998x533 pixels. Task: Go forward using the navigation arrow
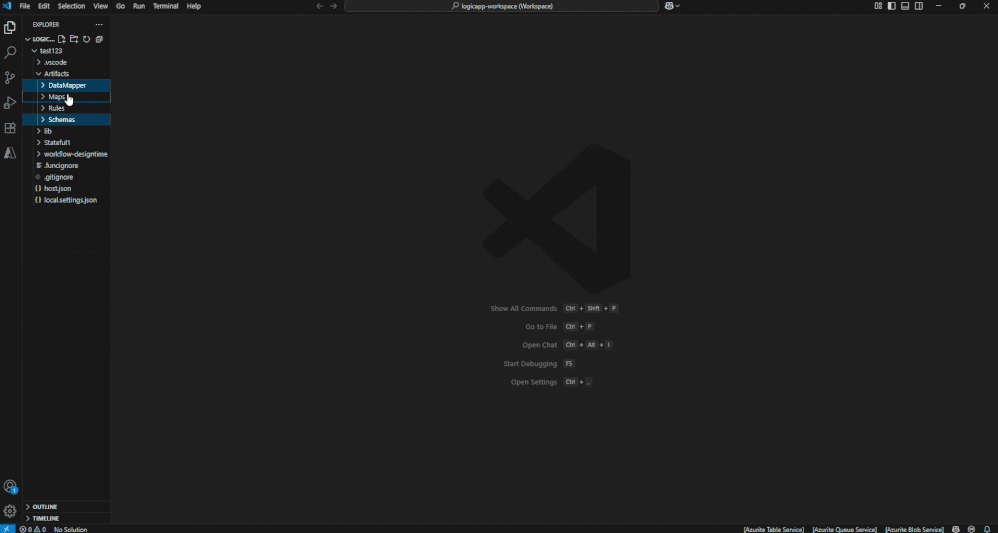tap(334, 6)
